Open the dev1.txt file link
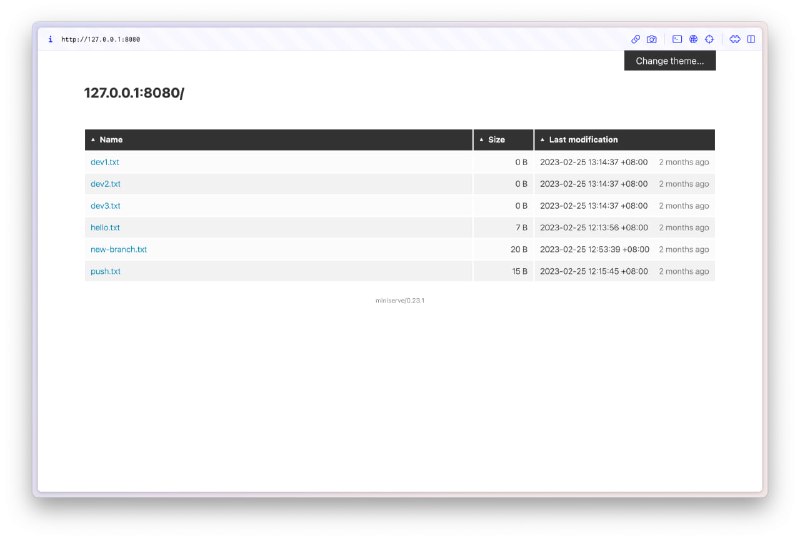The height and width of the screenshot is (540, 800). [x=105, y=162]
